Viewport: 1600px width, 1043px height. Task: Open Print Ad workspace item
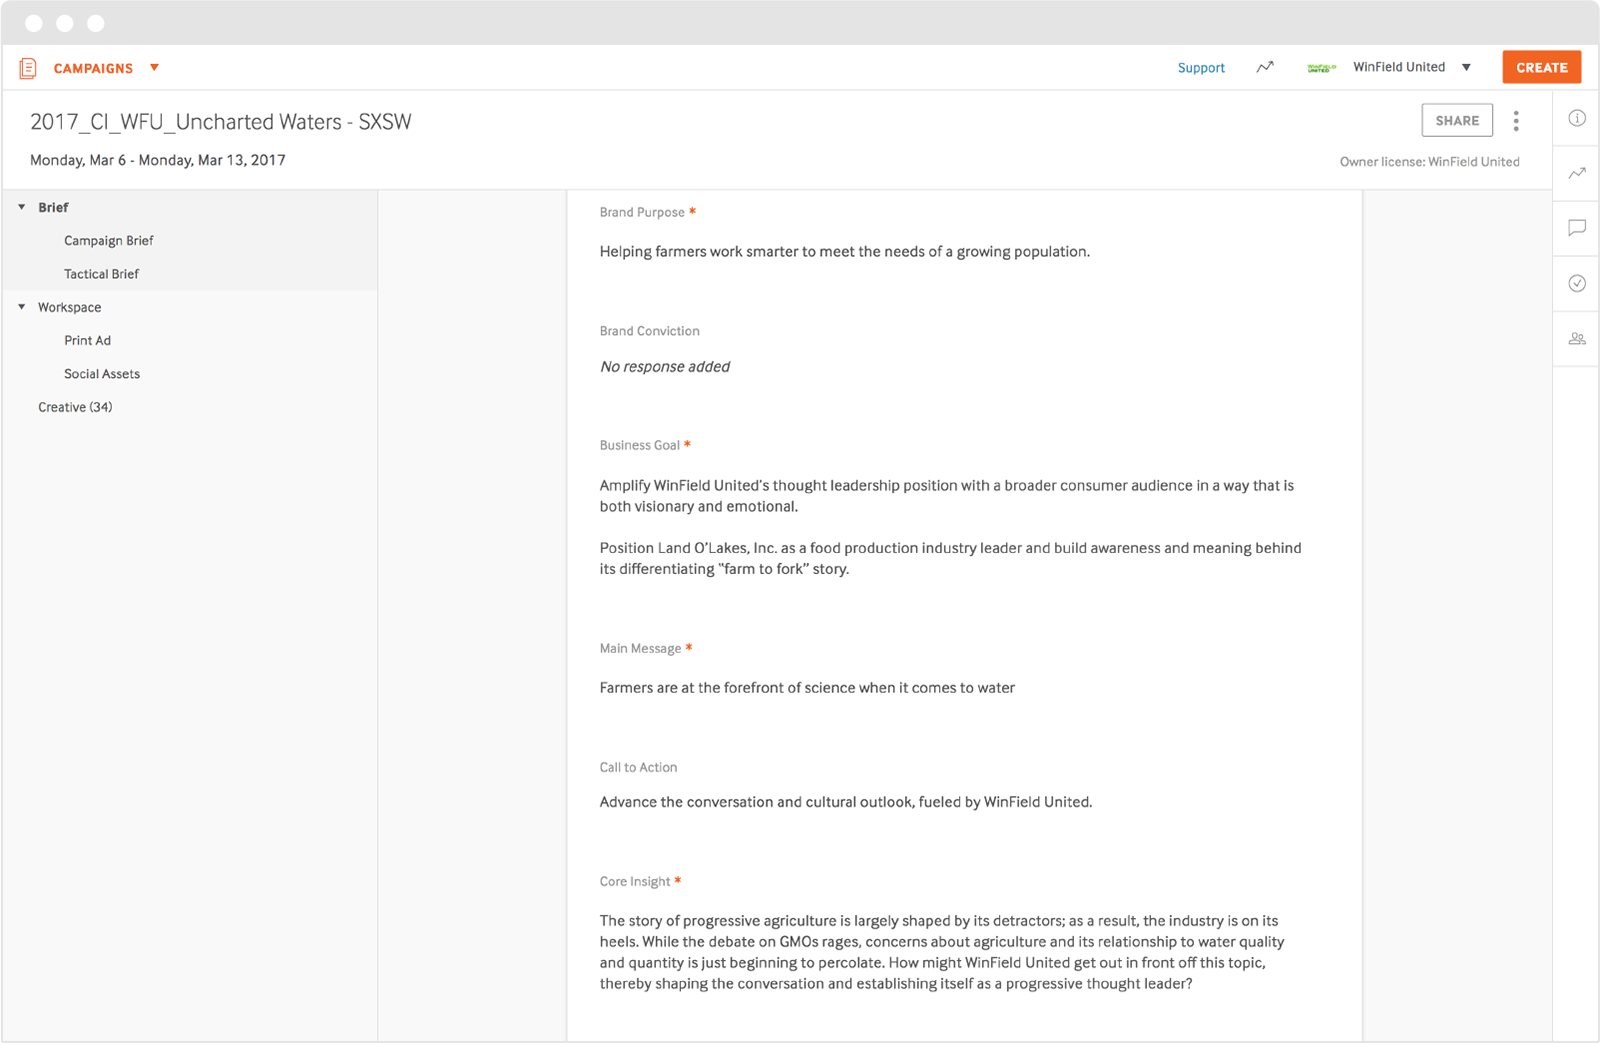[x=87, y=341]
